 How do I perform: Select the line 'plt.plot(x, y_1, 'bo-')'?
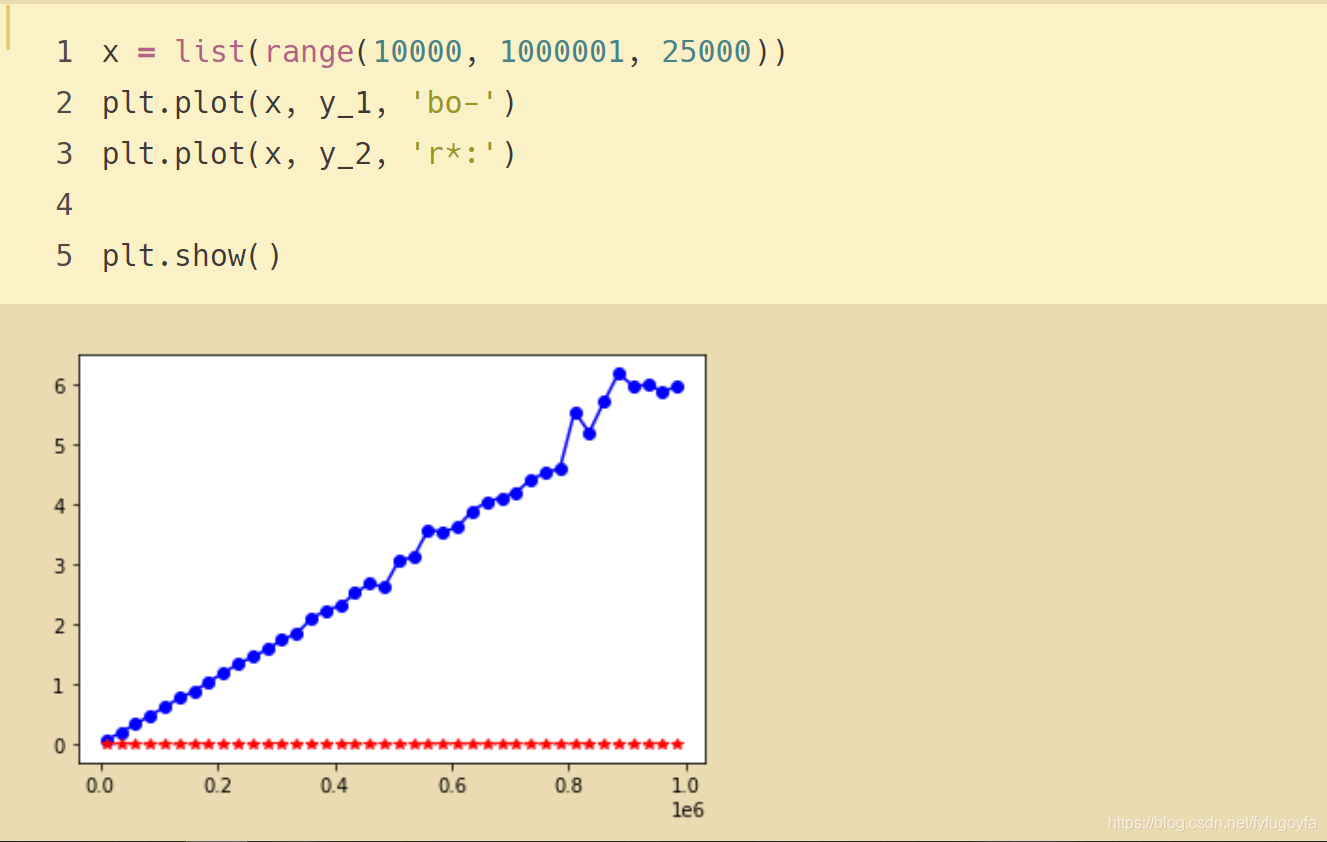(309, 103)
